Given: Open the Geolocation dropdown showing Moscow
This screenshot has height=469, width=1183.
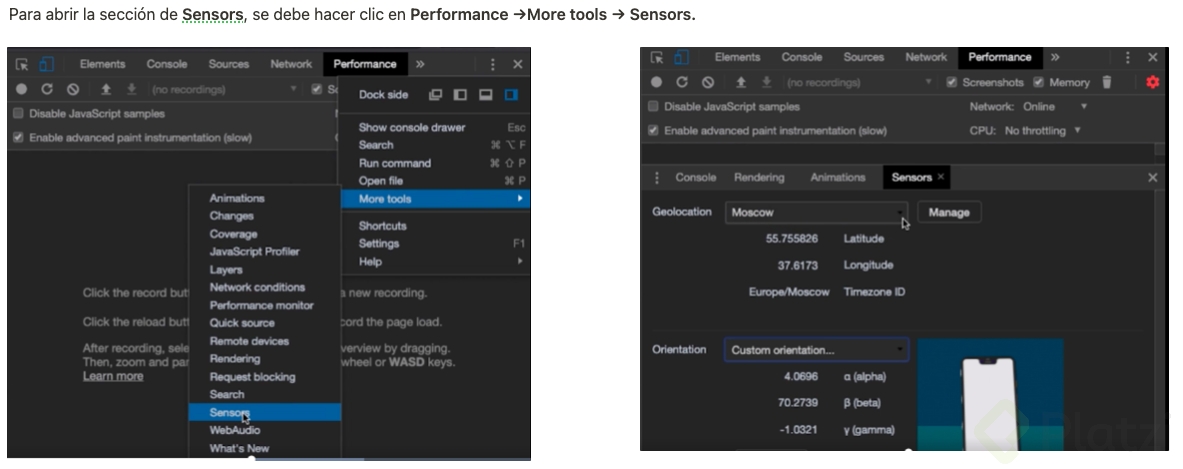Looking at the screenshot, I should tap(816, 212).
